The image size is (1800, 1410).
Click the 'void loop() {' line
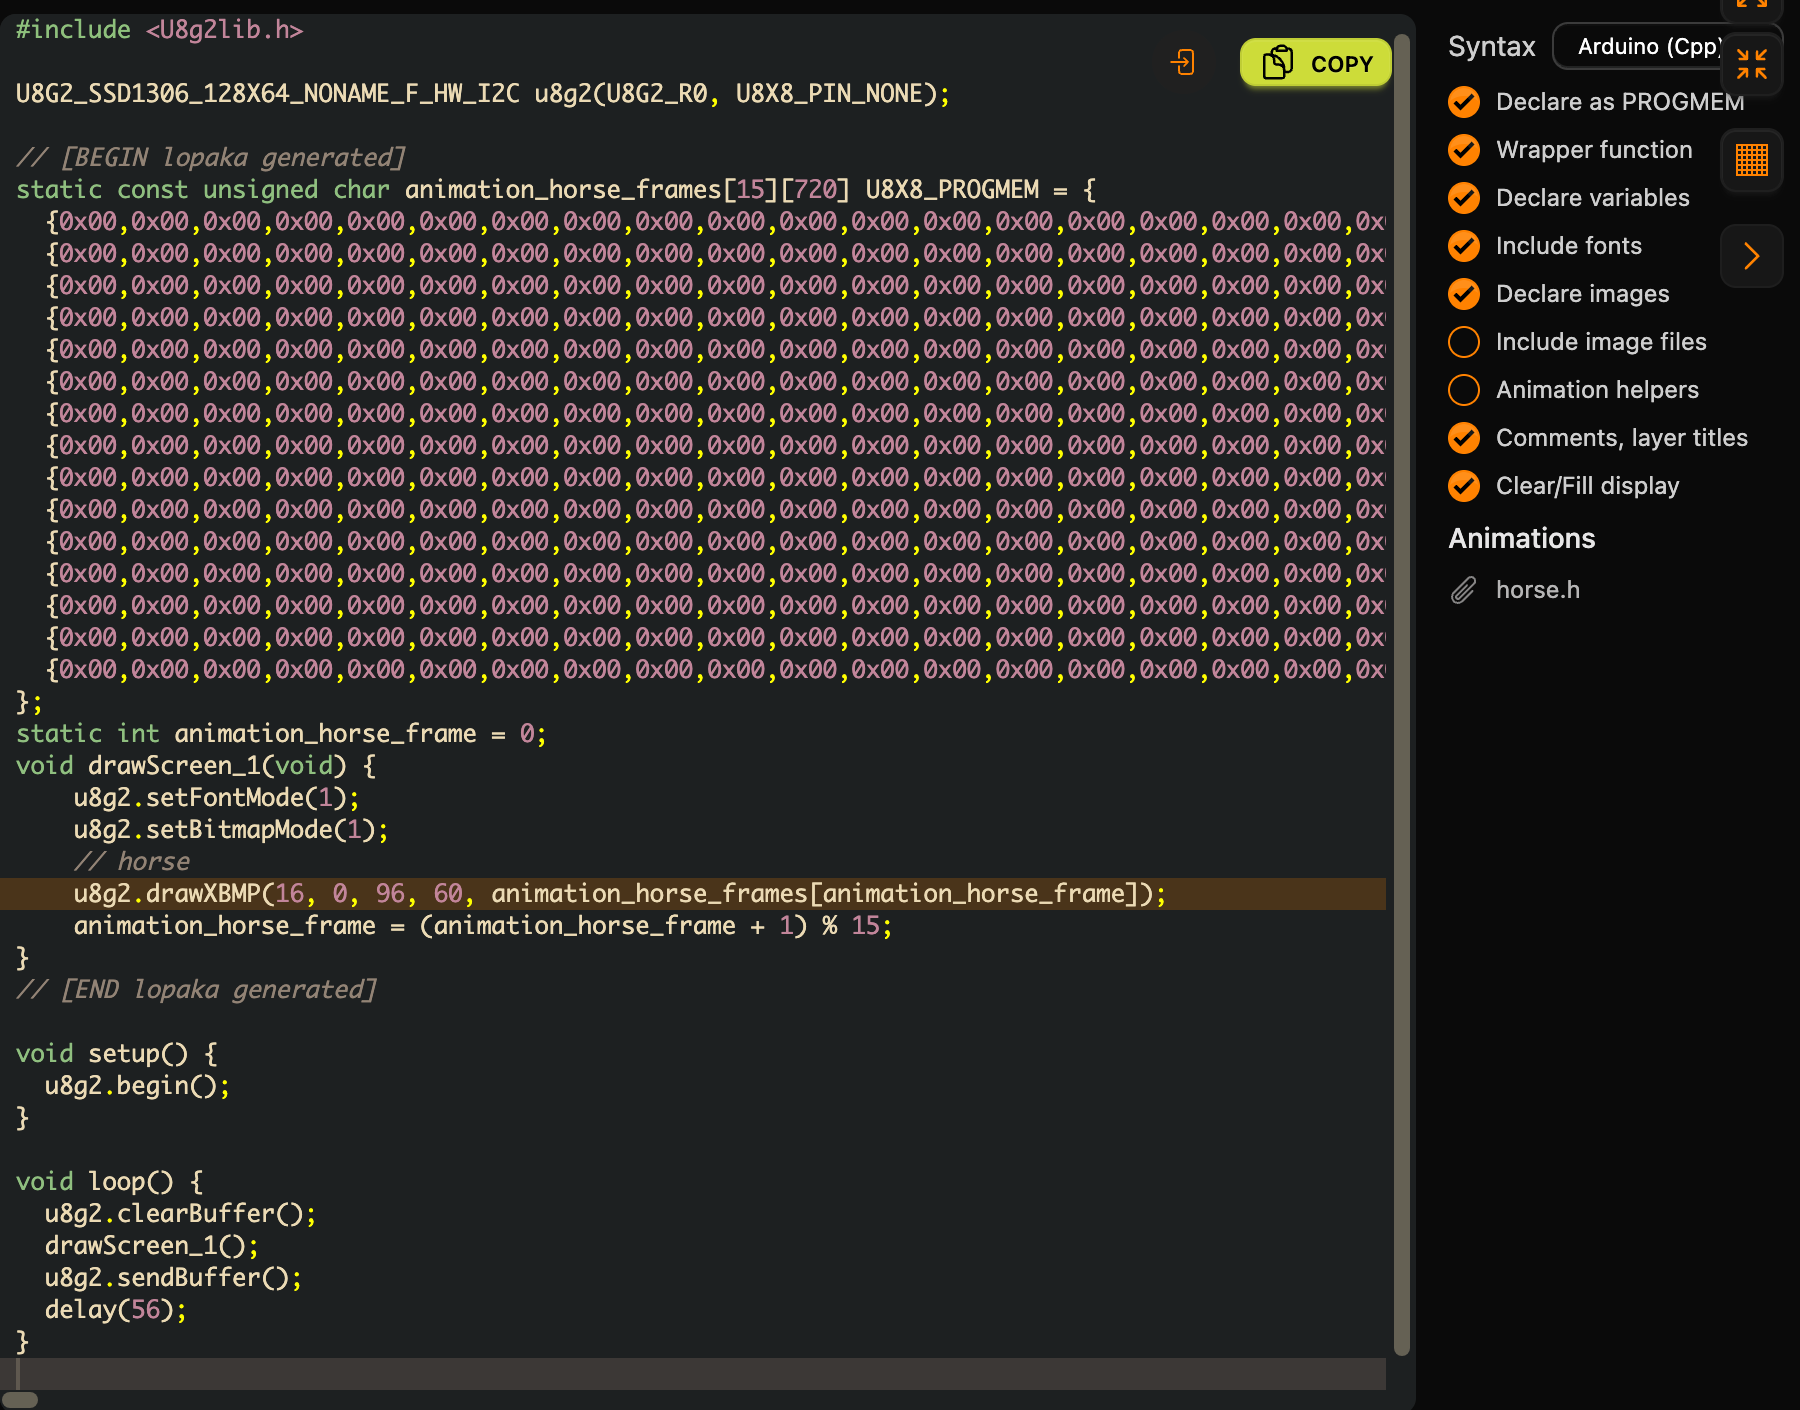(x=110, y=1182)
